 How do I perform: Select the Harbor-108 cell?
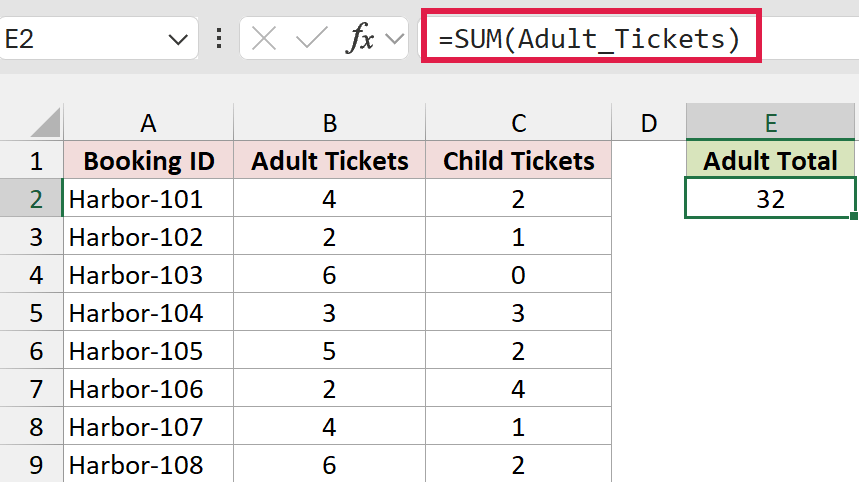[x=148, y=464]
